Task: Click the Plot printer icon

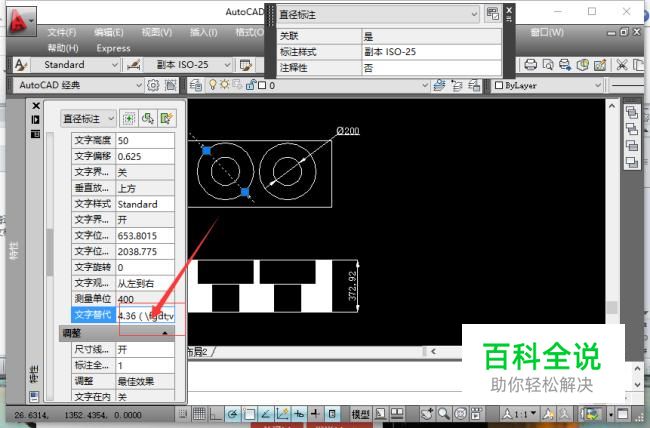Action: tap(531, 65)
